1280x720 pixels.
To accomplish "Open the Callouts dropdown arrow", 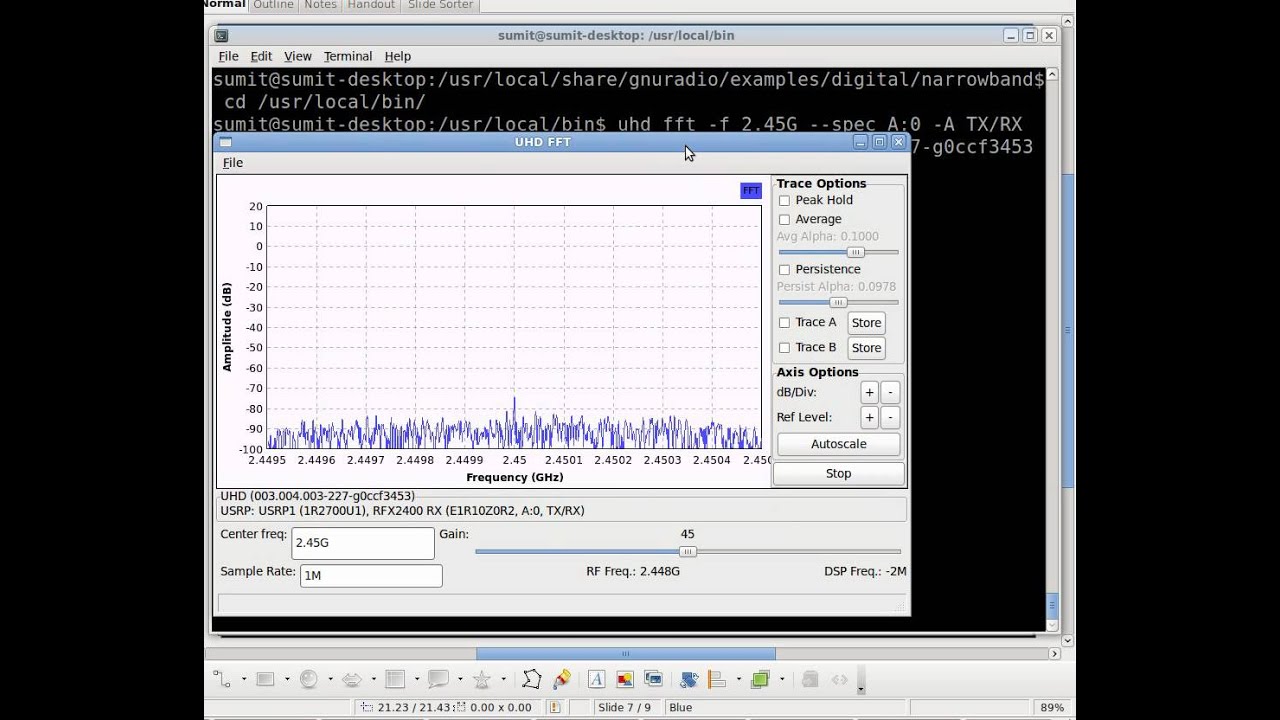I will [460, 680].
